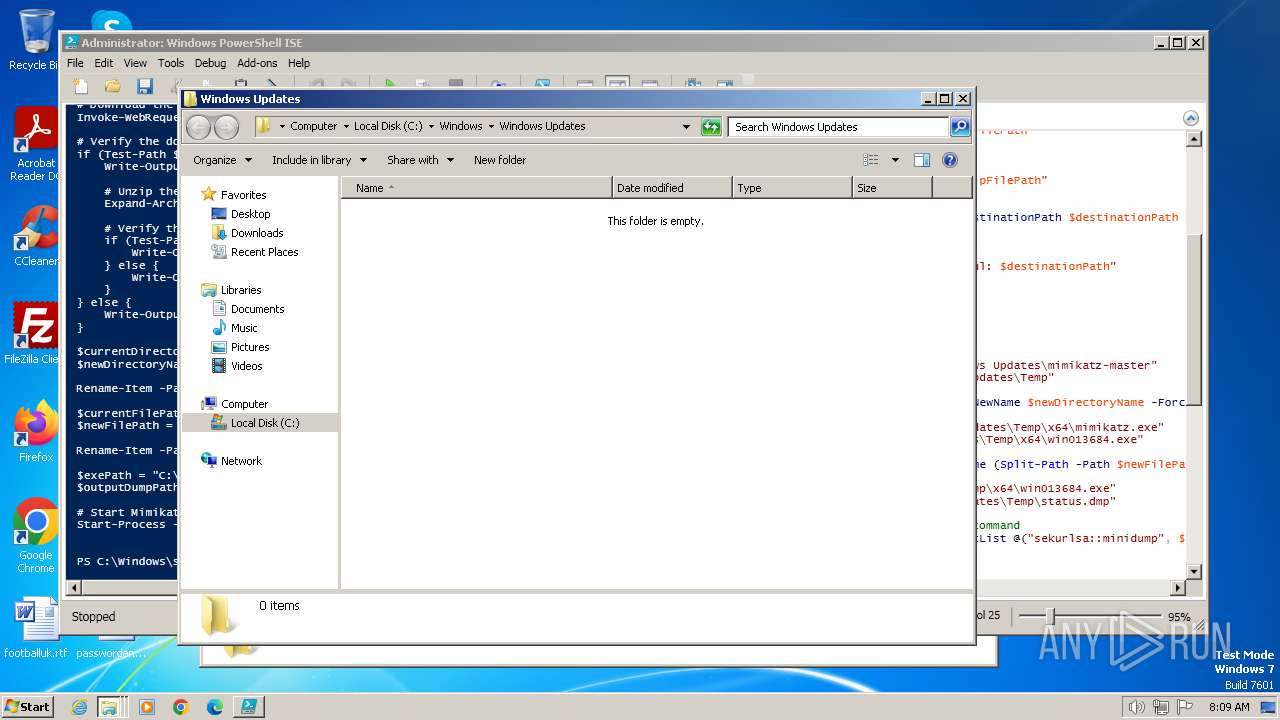Show the preview pane in Explorer
The width and height of the screenshot is (1280, 720).
922,160
